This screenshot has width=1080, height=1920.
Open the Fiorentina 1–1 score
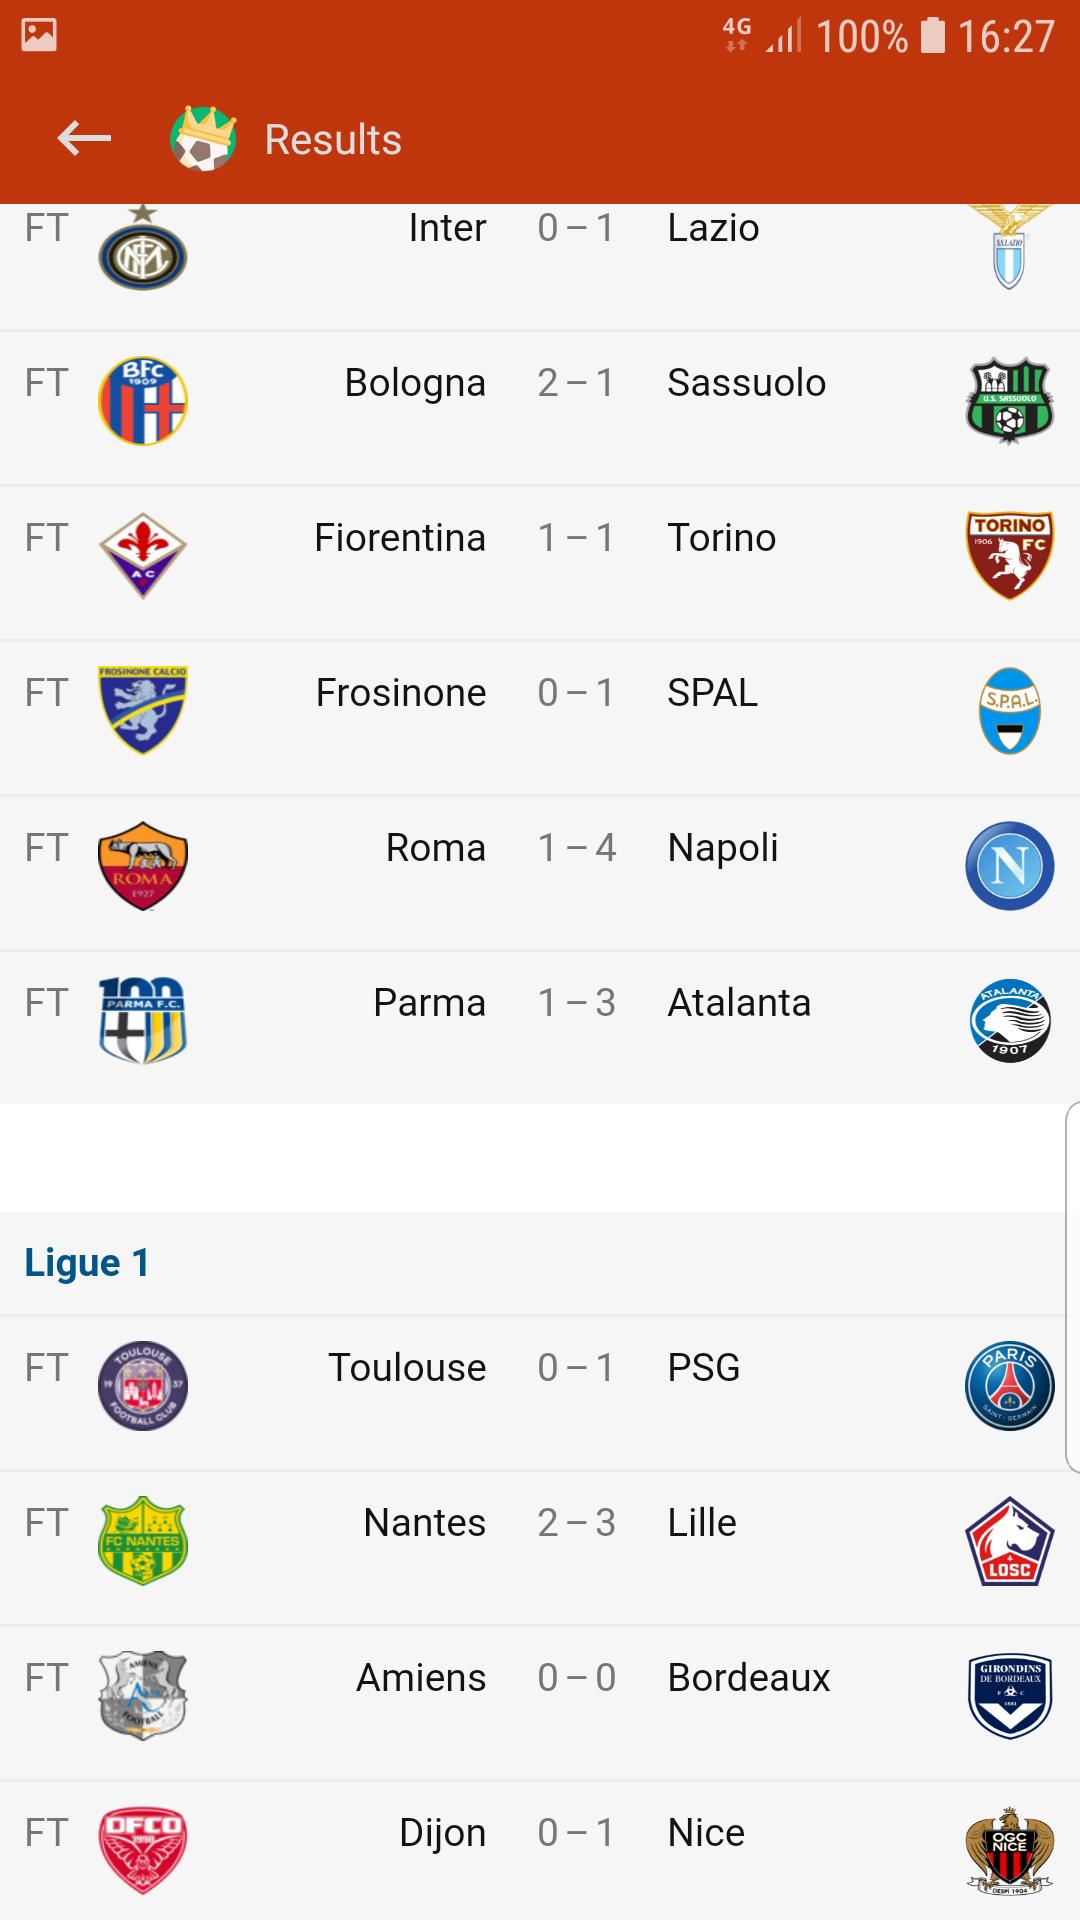tap(576, 538)
